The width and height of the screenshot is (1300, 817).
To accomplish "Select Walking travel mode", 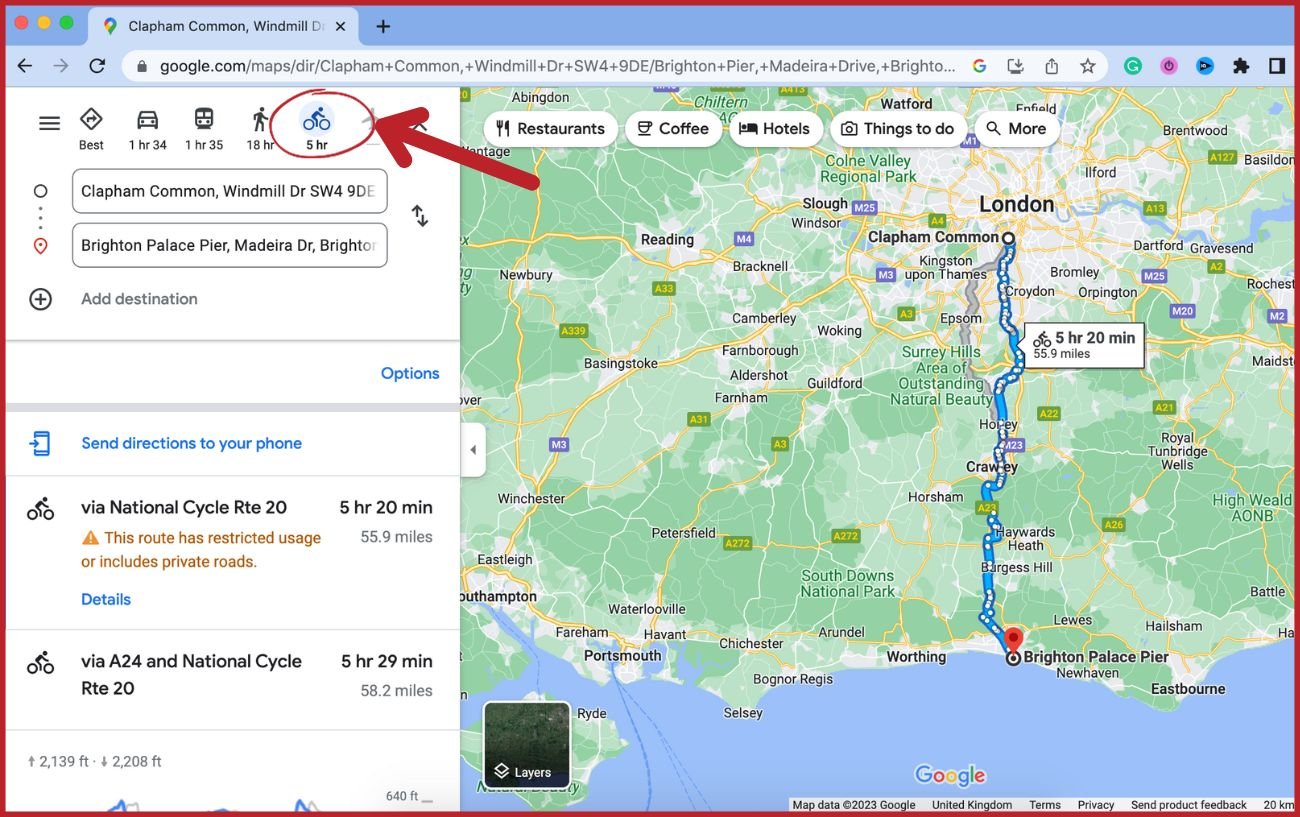I will click(260, 129).
